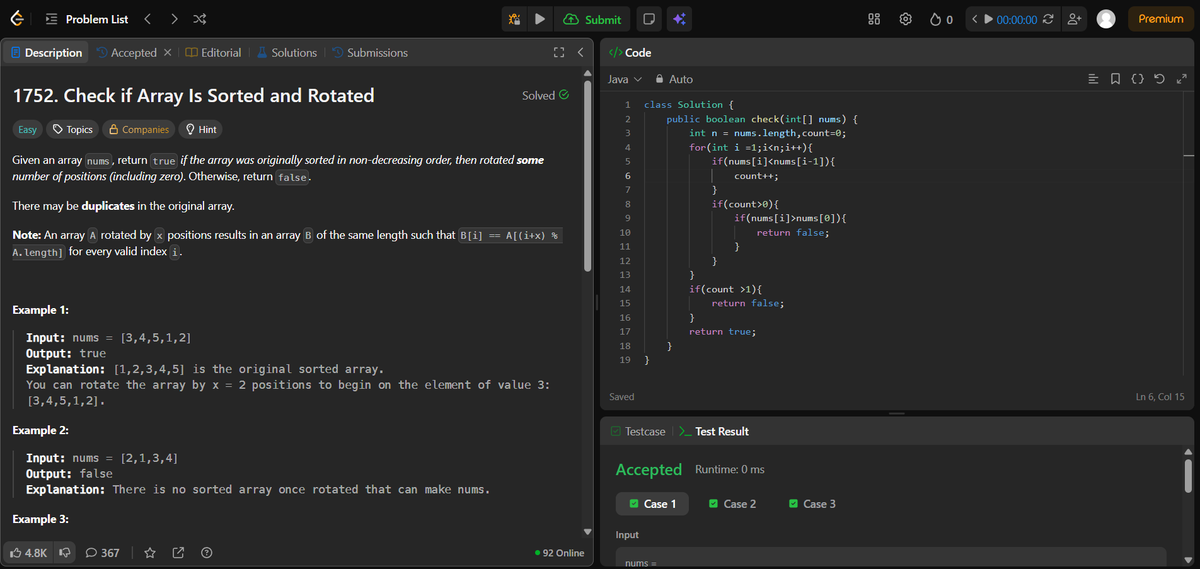The image size is (1200, 569).
Task: Click the 'Ln 6, Col 15' status text
Action: pyautogui.click(x=1159, y=397)
